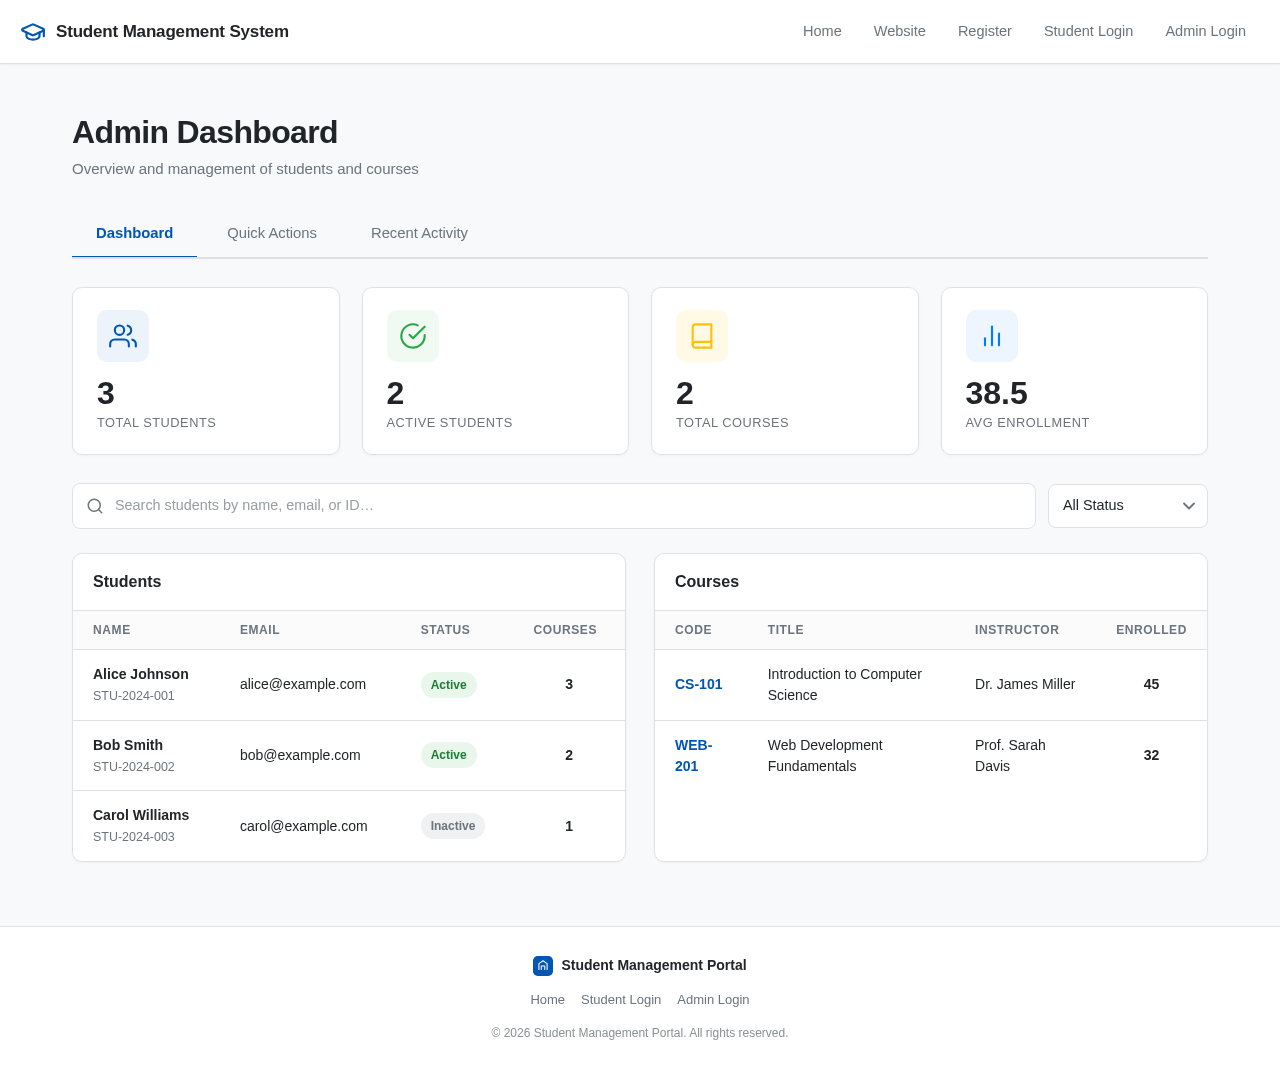Click the Active Students label

pyautogui.click(x=449, y=423)
